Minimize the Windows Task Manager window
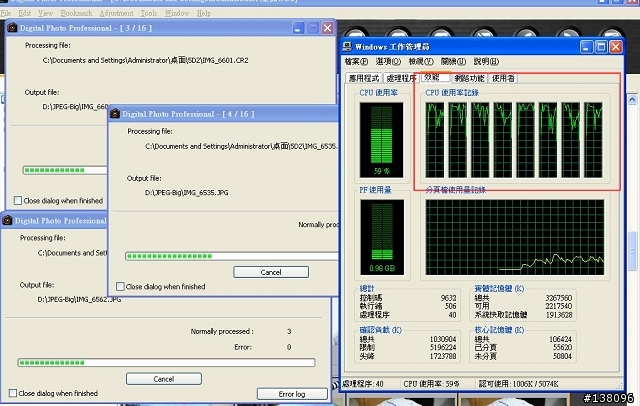Image resolution: width=640 pixels, height=406 pixels. click(587, 47)
